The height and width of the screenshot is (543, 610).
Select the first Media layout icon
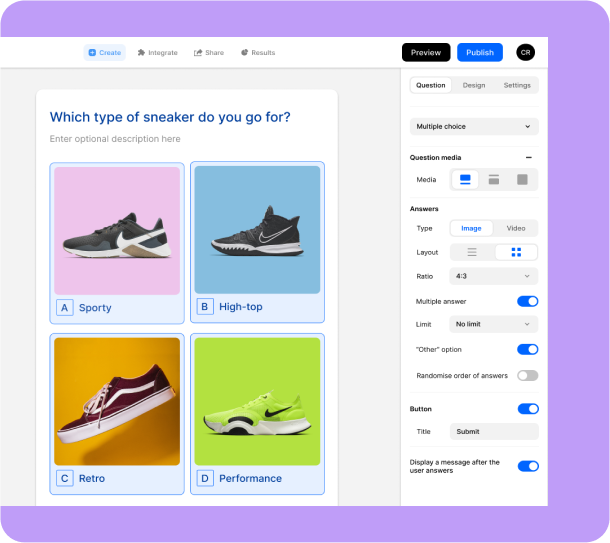tap(465, 180)
